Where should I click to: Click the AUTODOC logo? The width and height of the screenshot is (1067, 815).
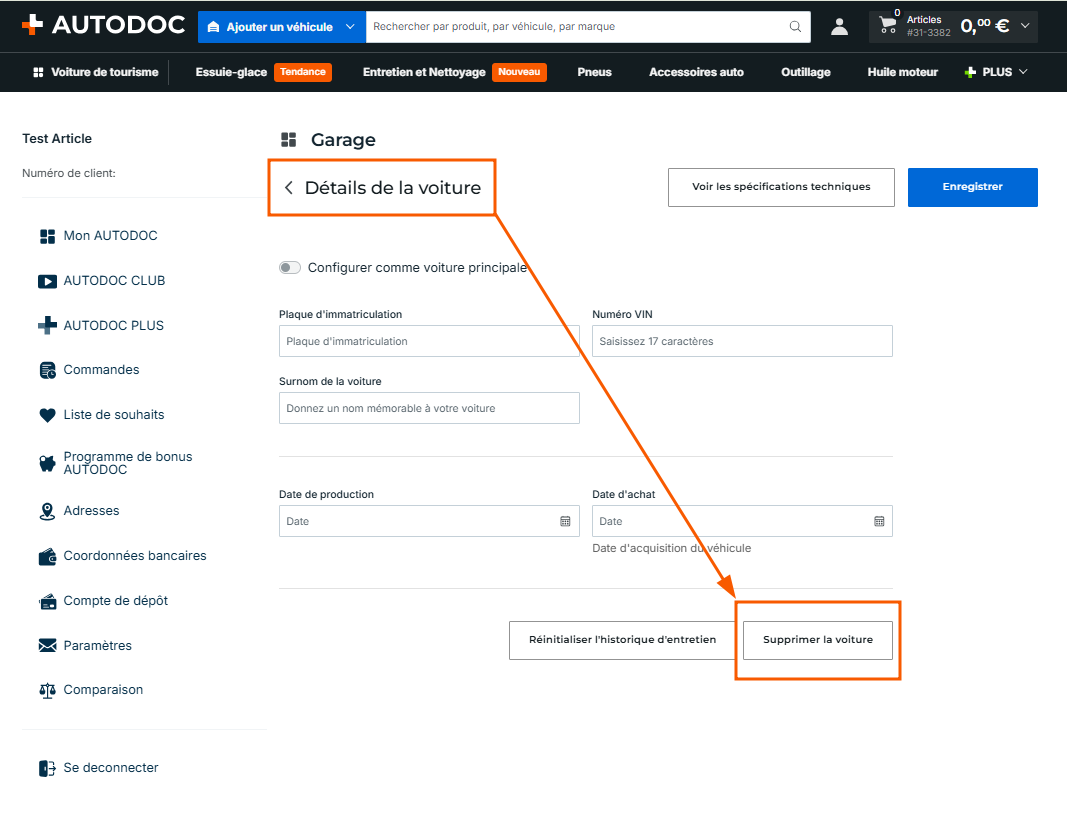click(x=103, y=25)
